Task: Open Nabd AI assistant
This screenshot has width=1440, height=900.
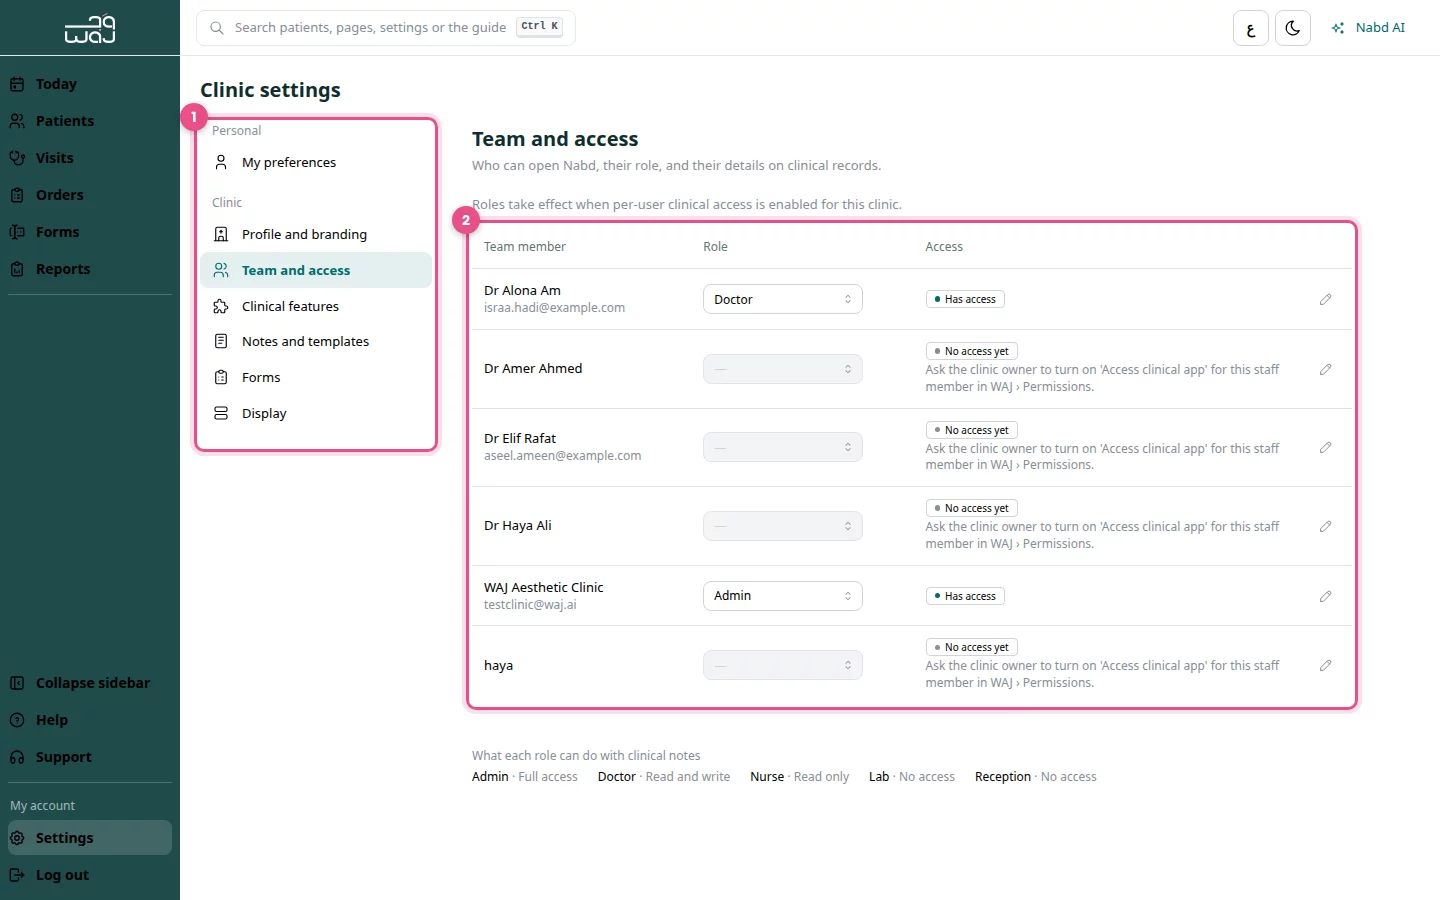Action: [x=1368, y=28]
